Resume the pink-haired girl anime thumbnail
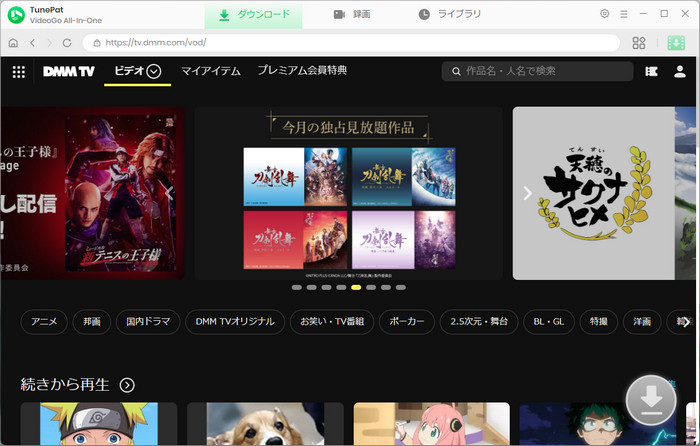 tap(432, 423)
